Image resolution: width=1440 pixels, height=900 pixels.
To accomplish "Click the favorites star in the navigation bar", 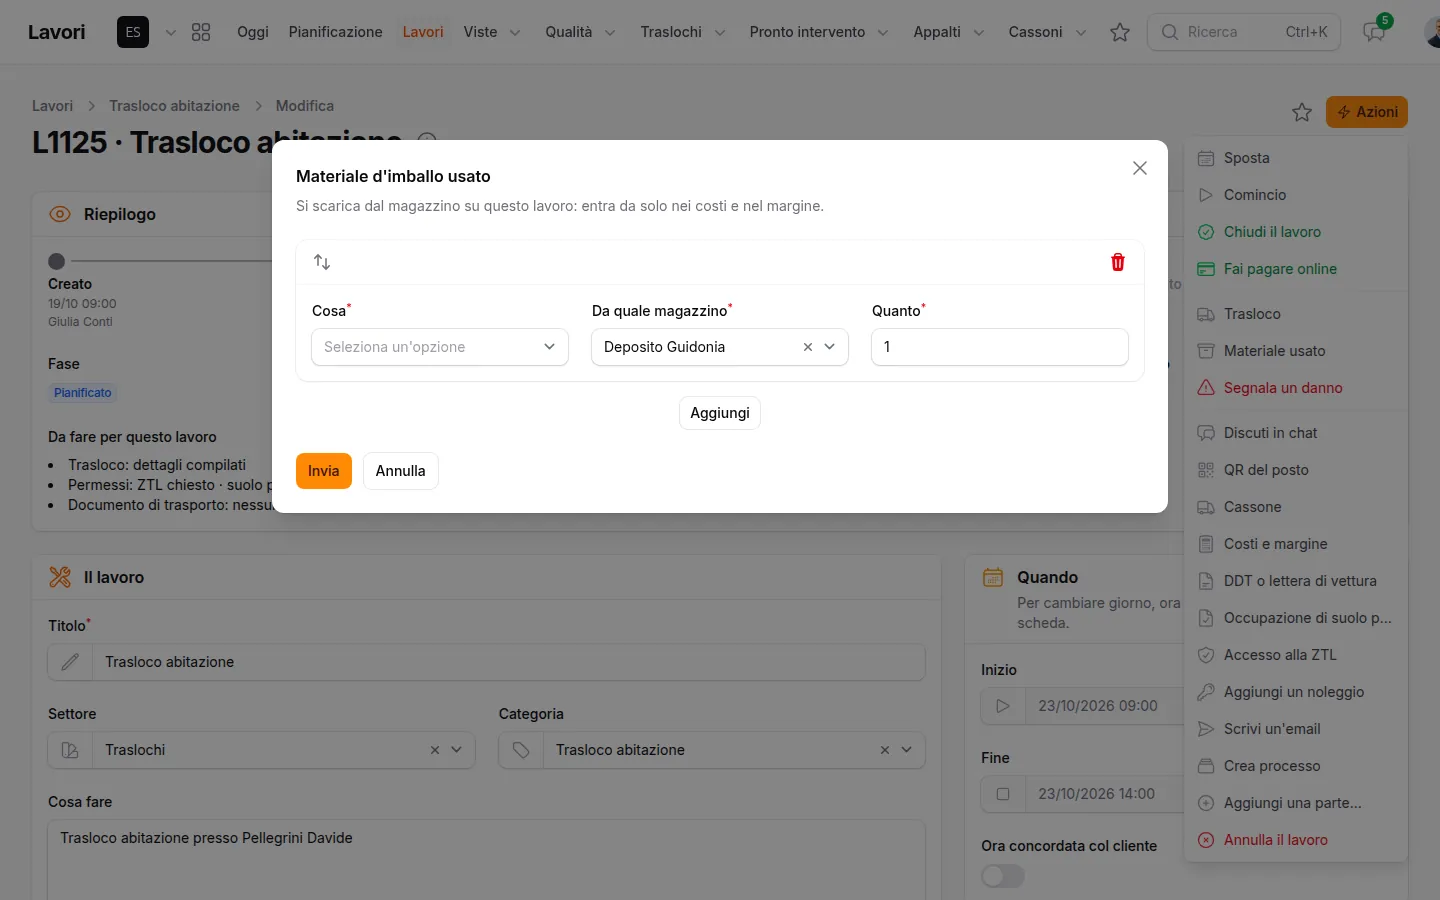I will click(x=1120, y=32).
